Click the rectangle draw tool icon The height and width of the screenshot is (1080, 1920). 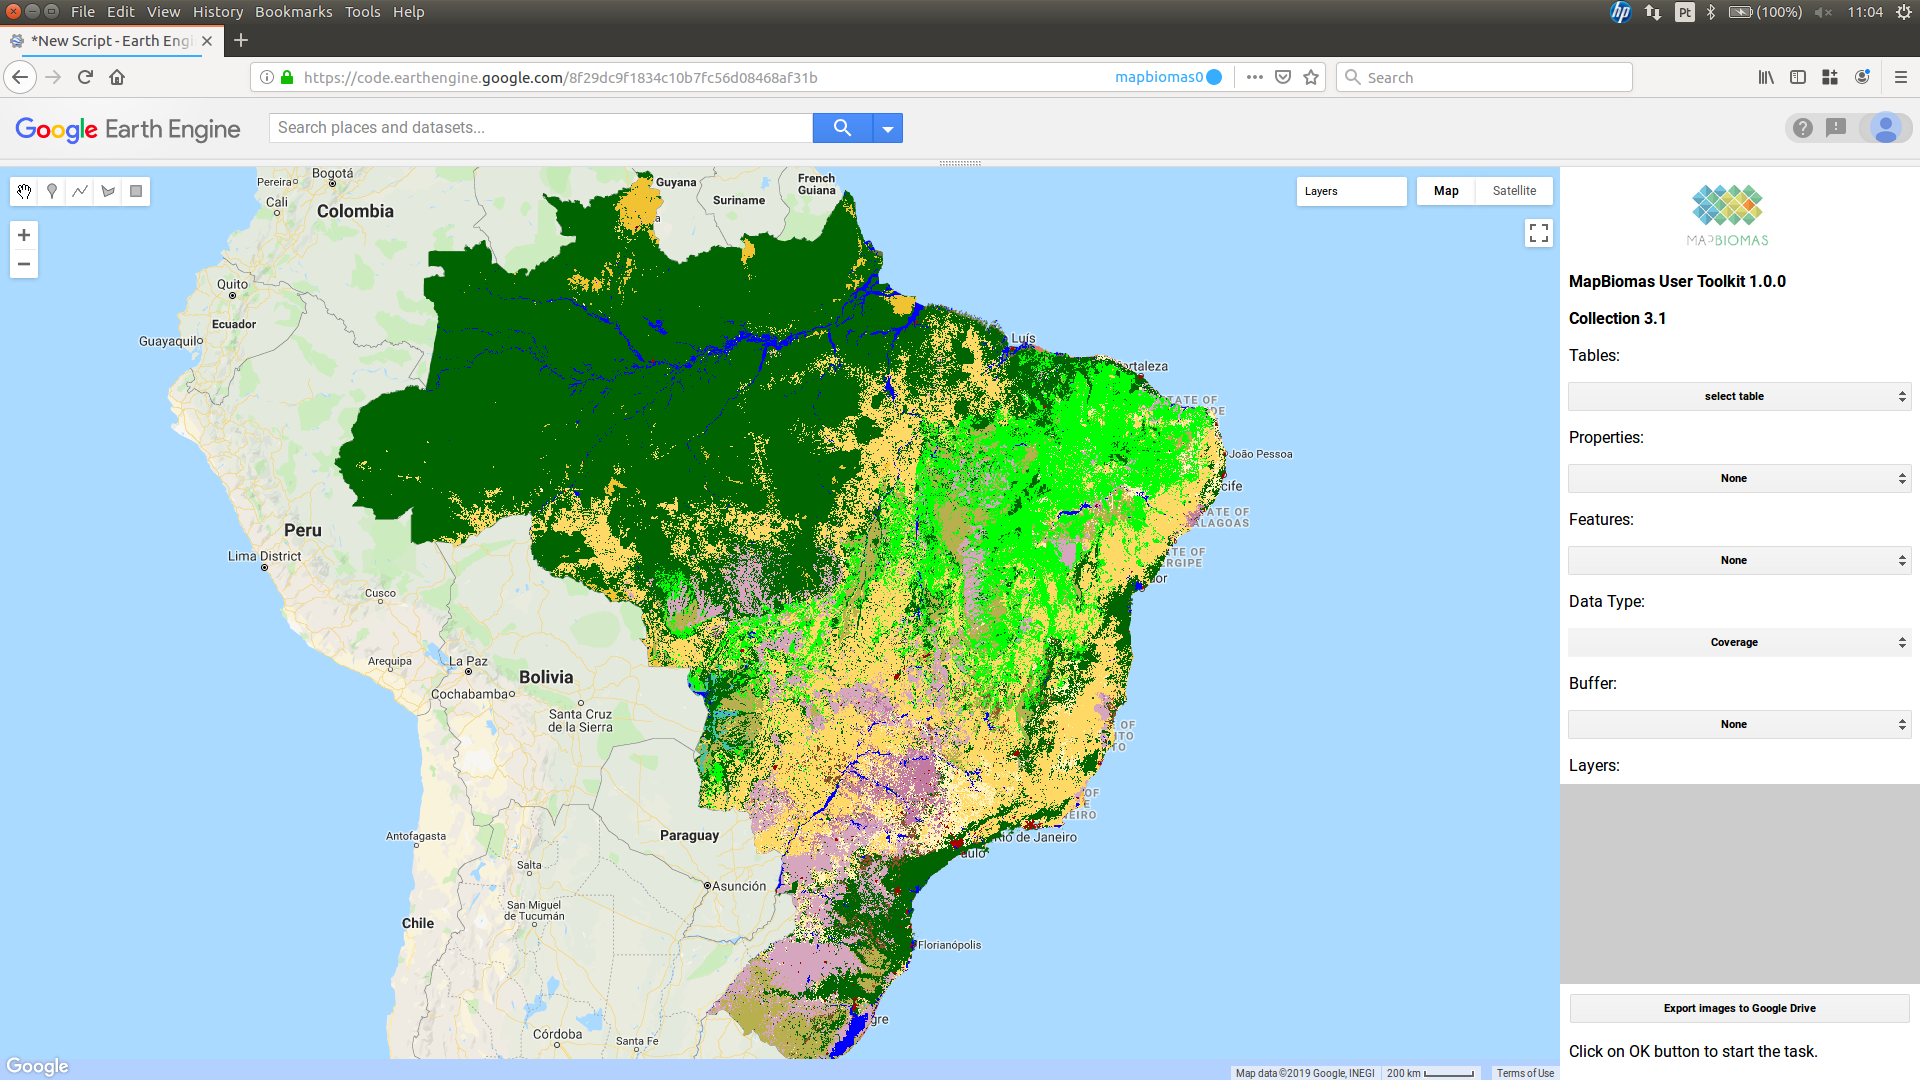(136, 190)
